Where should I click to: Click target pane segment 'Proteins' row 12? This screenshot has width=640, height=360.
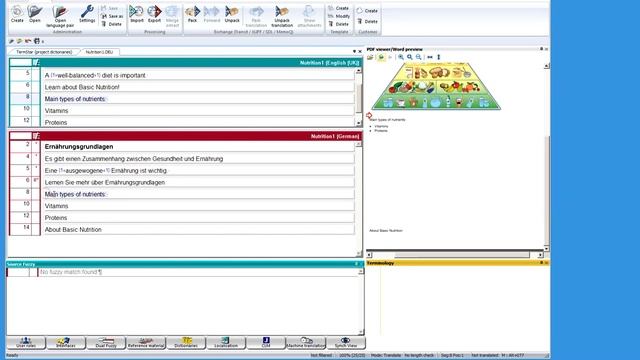point(199,218)
